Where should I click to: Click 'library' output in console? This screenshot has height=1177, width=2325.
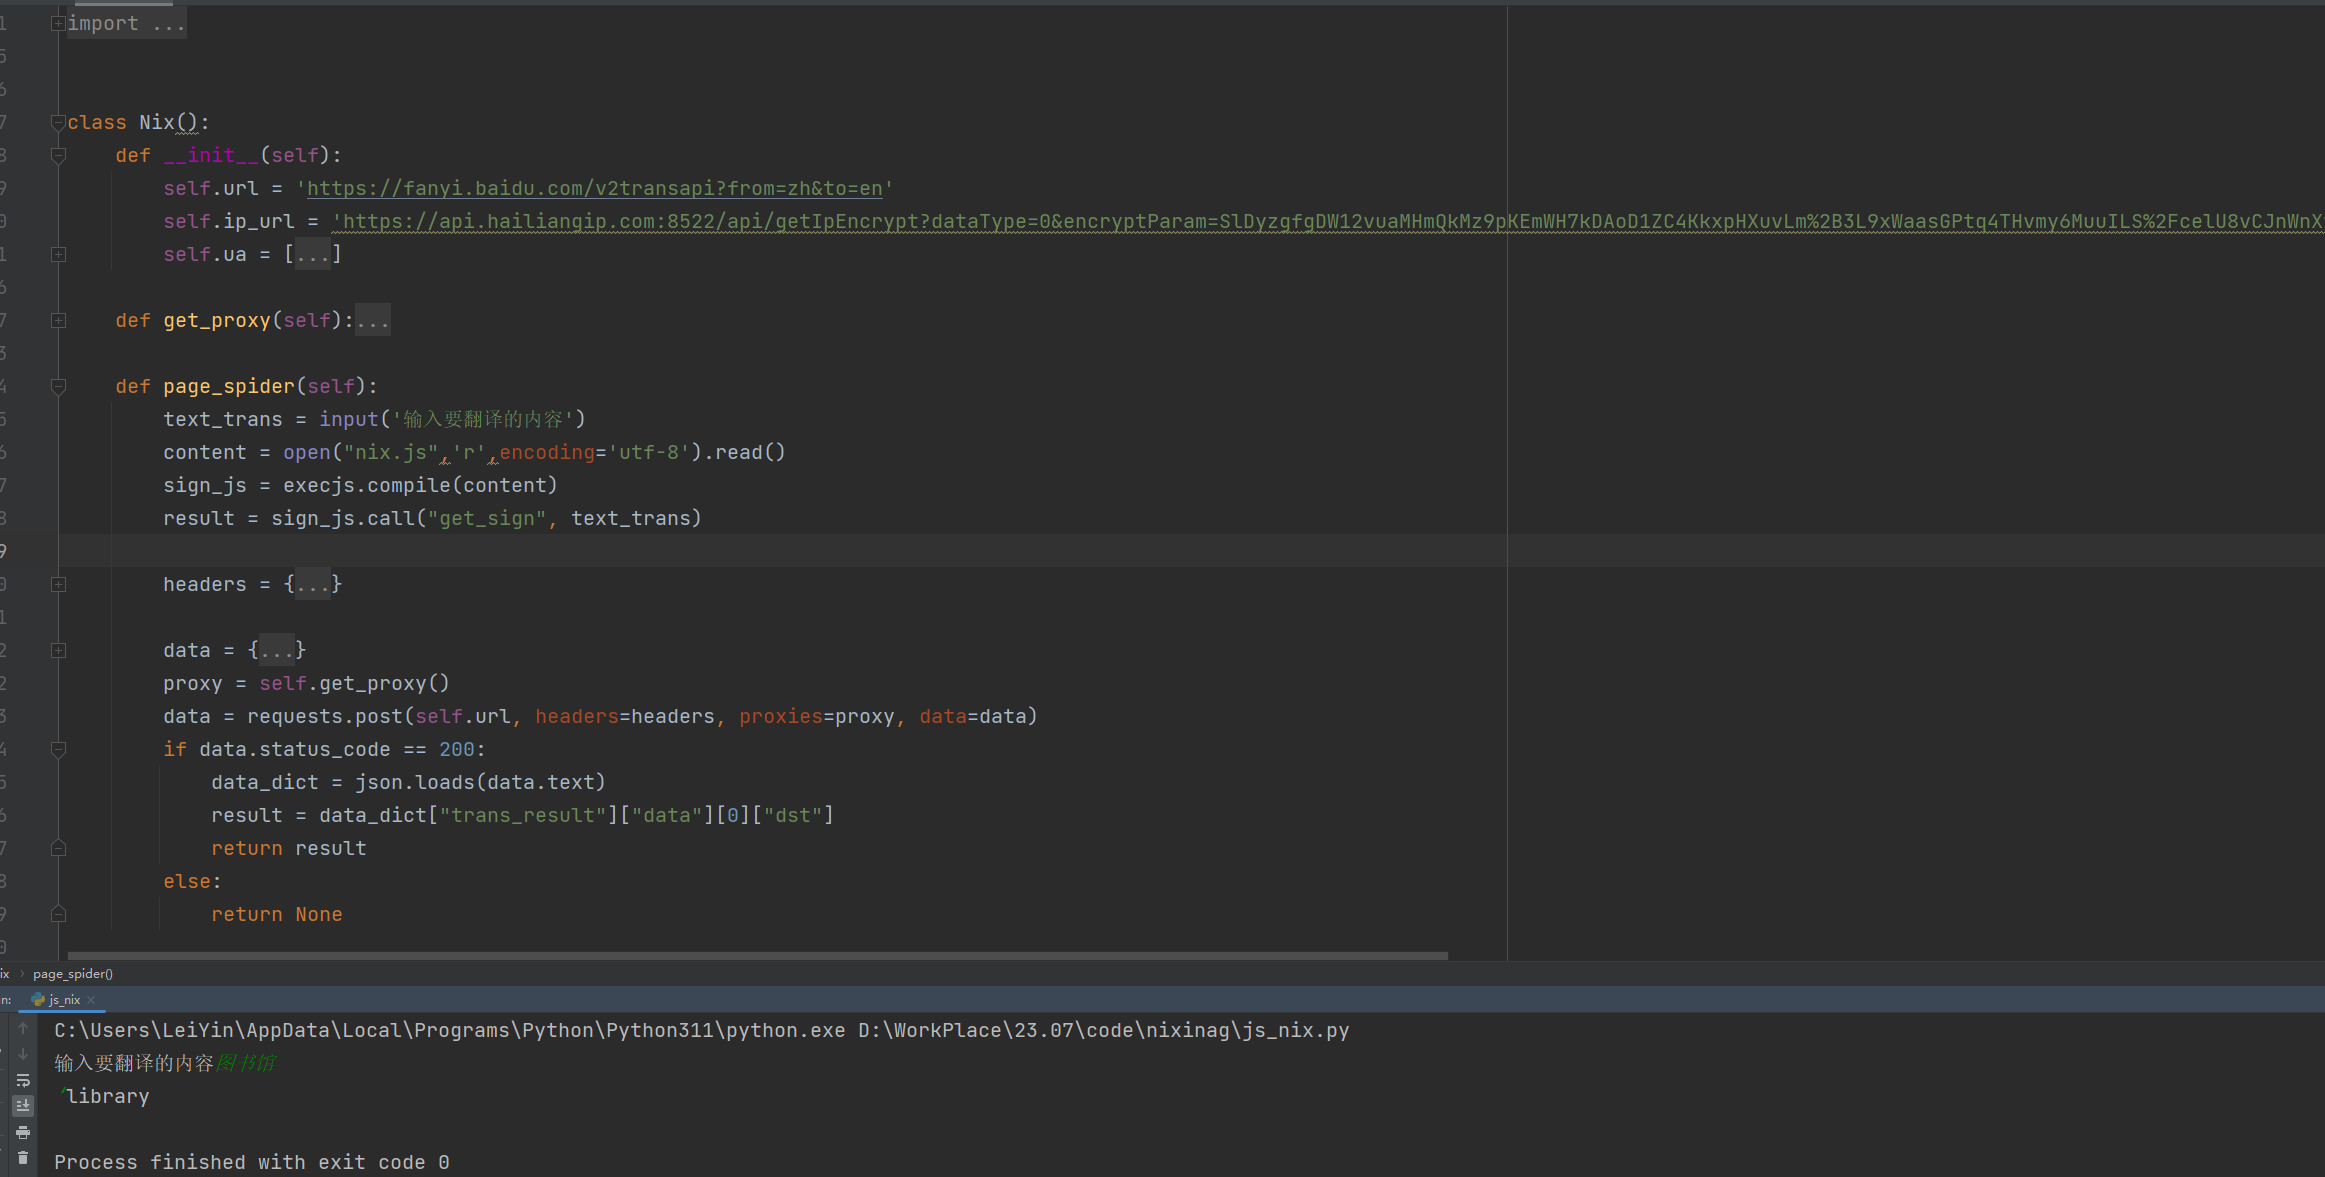108,1096
